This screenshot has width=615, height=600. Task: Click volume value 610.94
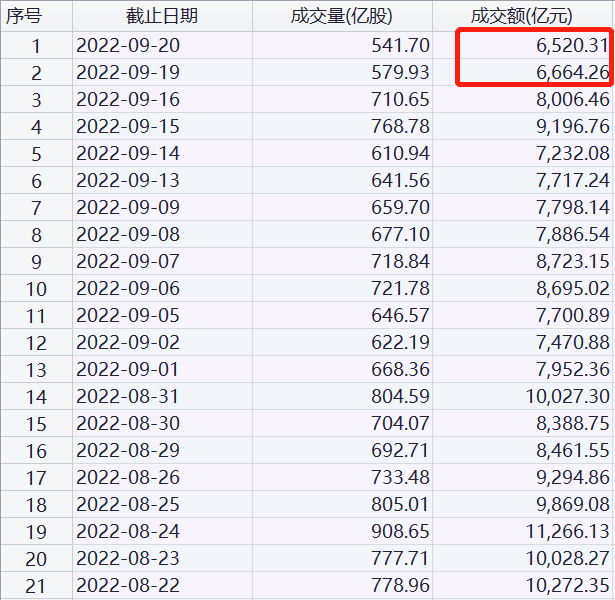[x=400, y=153]
